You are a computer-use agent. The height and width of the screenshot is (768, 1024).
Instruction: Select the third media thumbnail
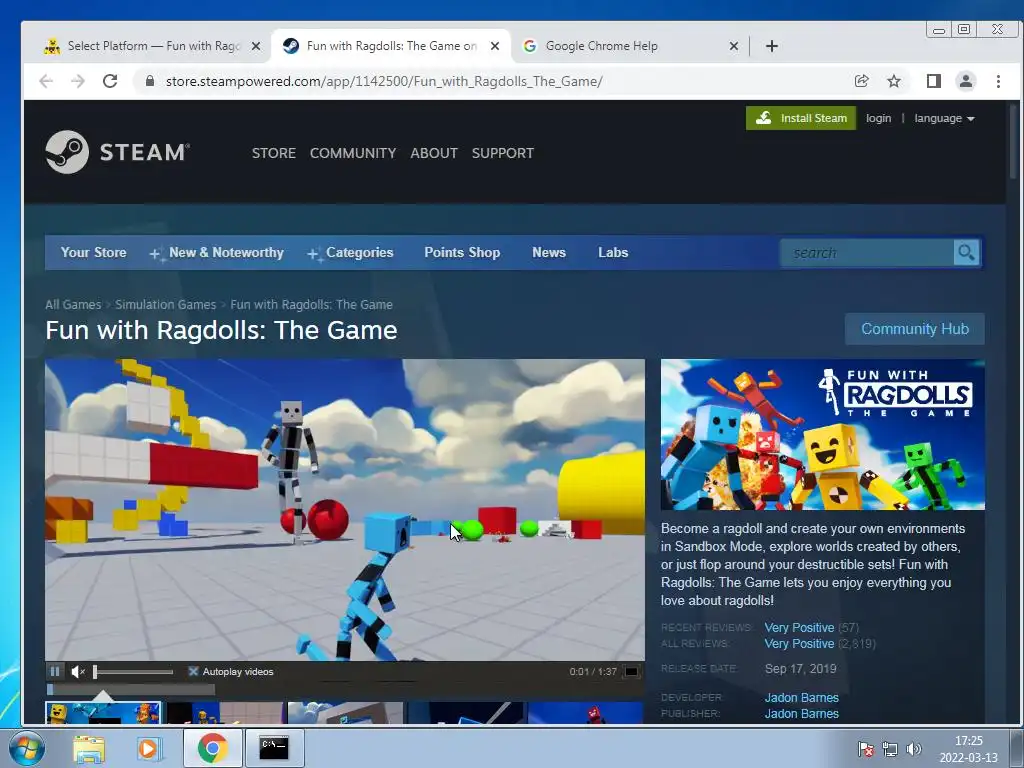pyautogui.click(x=345, y=712)
